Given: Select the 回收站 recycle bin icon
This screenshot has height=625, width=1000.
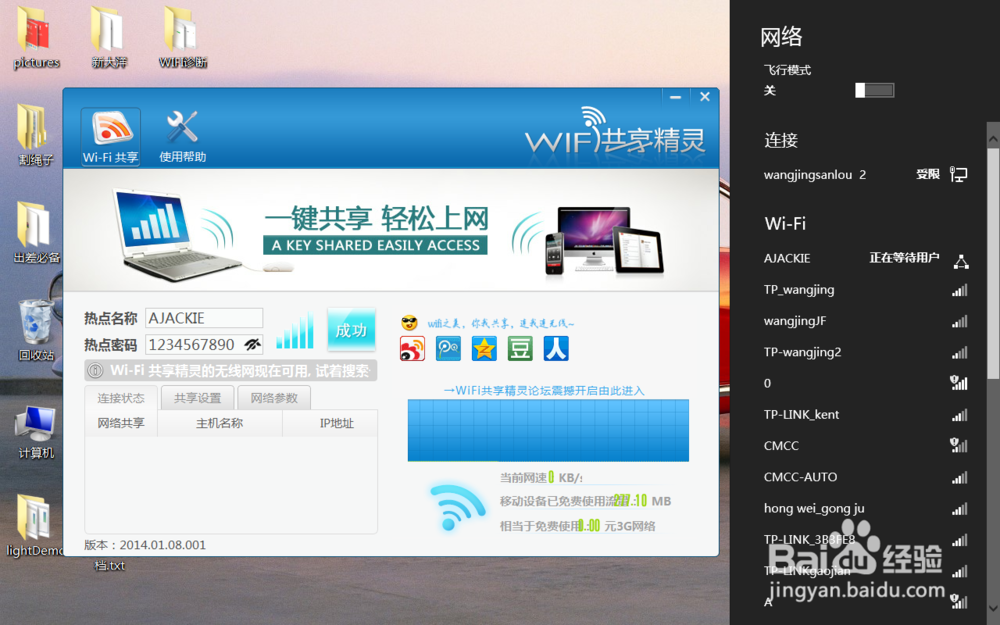Looking at the screenshot, I should click(36, 330).
